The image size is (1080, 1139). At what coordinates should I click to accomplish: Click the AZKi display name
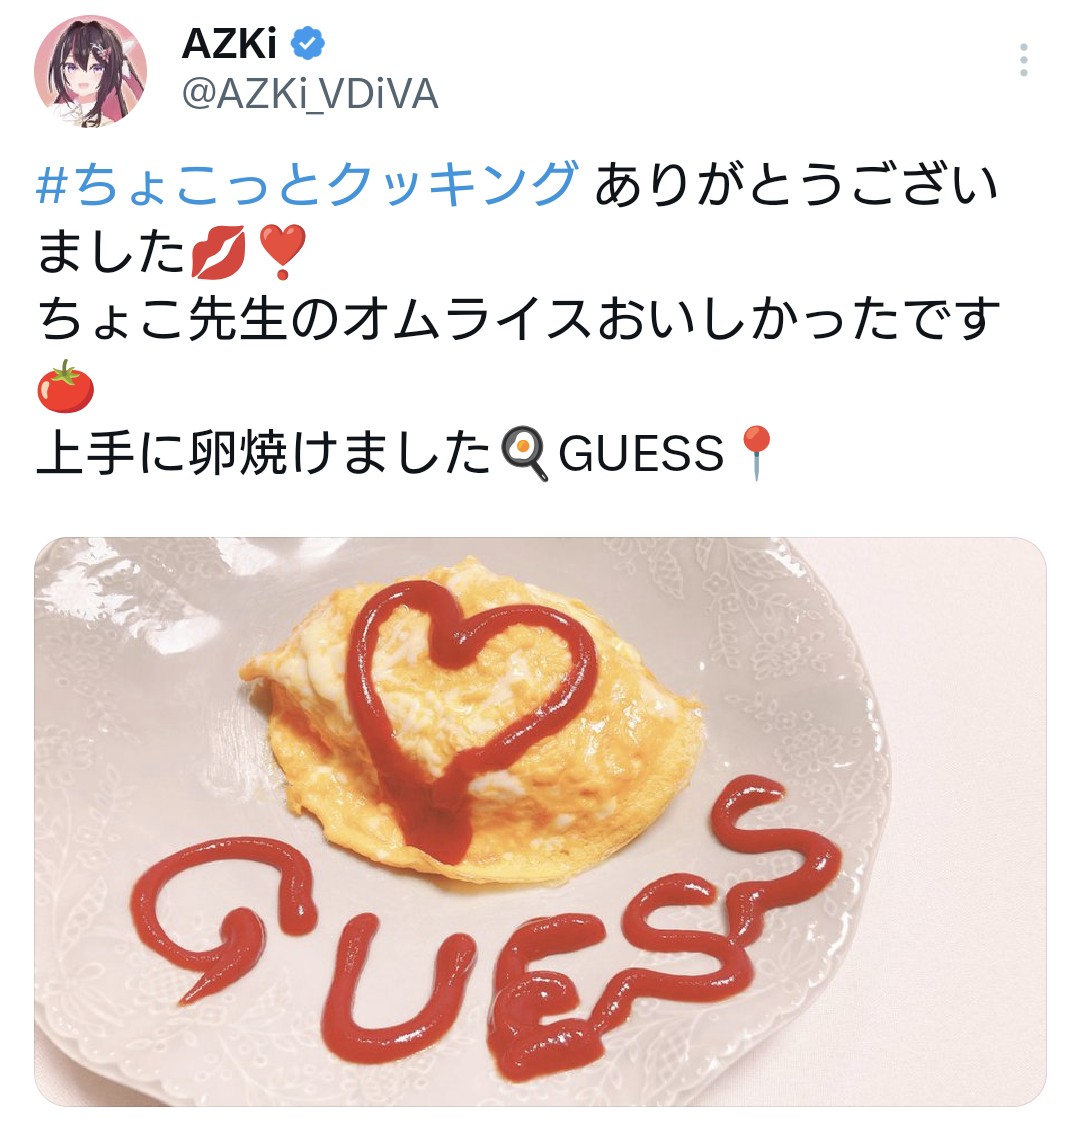229,44
